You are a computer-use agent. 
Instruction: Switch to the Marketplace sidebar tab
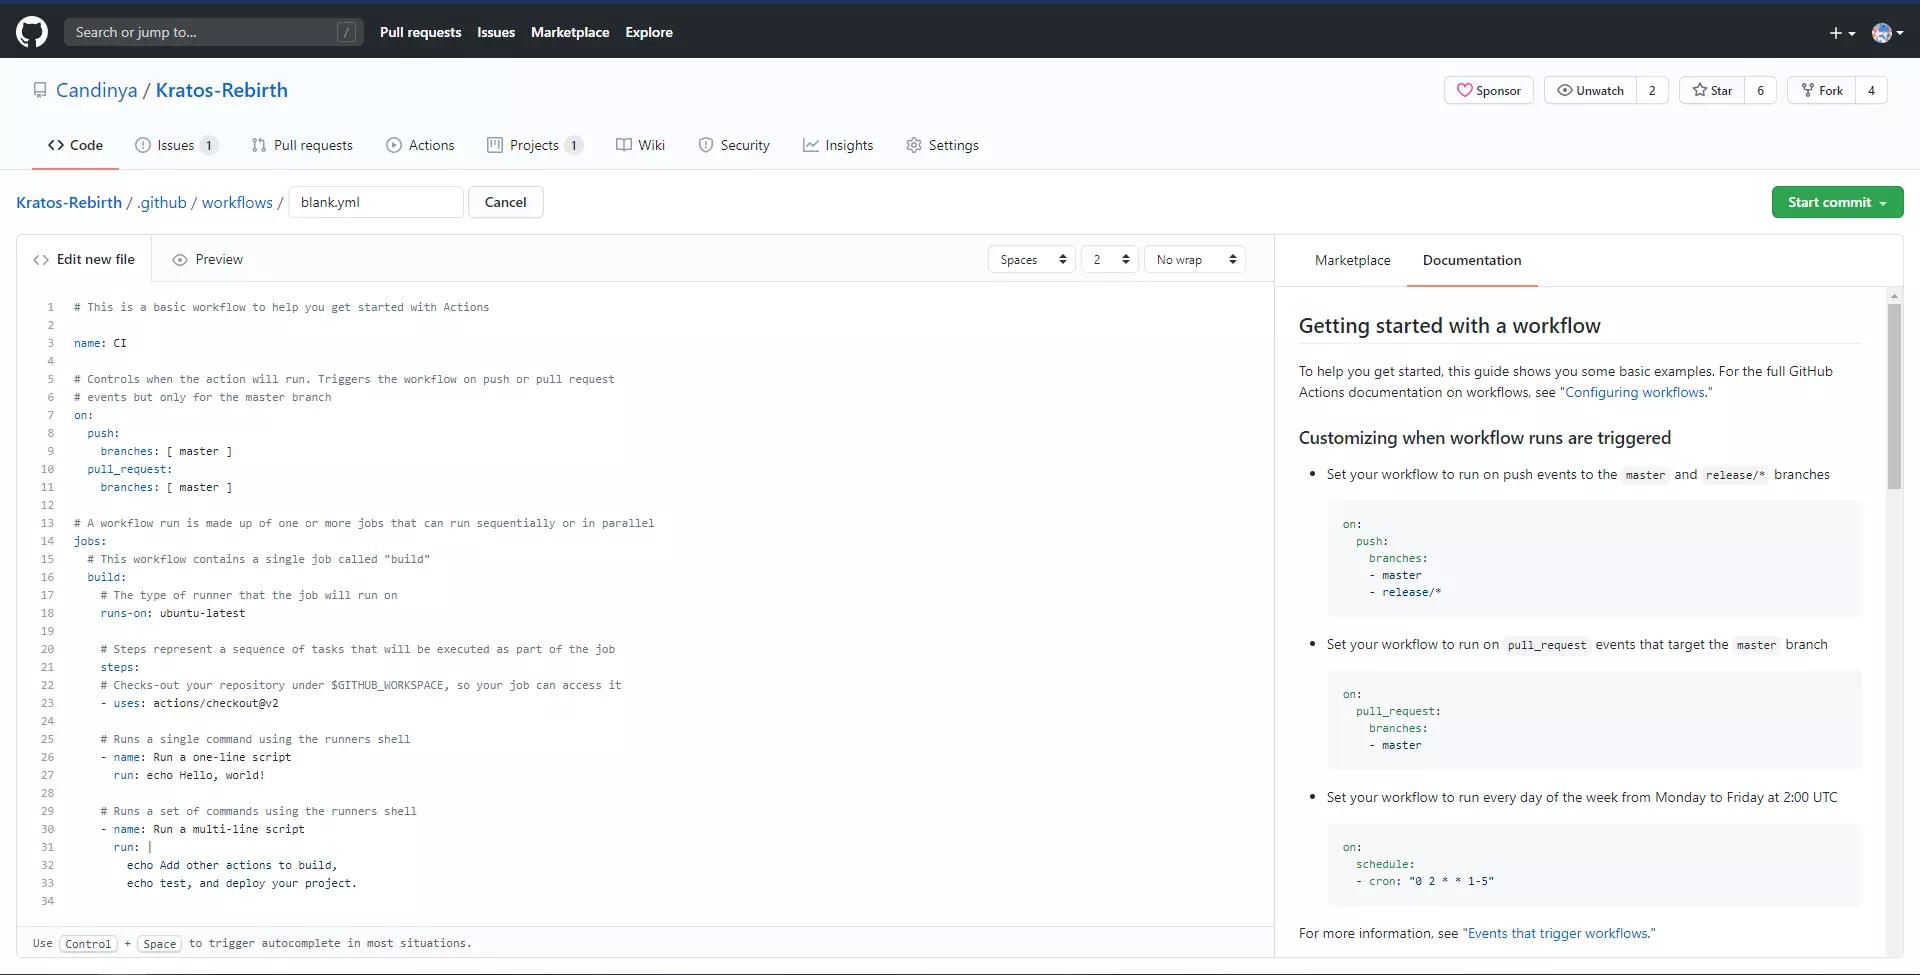[1352, 260]
